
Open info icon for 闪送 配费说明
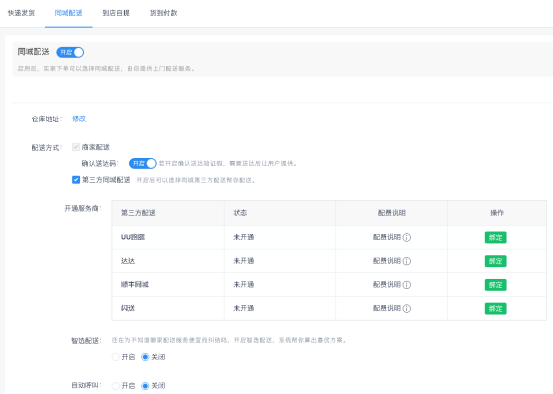(407, 309)
